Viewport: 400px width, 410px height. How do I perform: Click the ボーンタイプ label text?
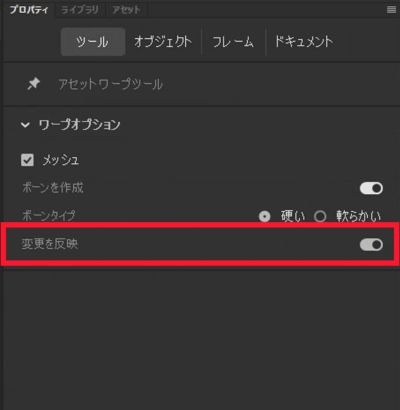[x=49, y=216]
